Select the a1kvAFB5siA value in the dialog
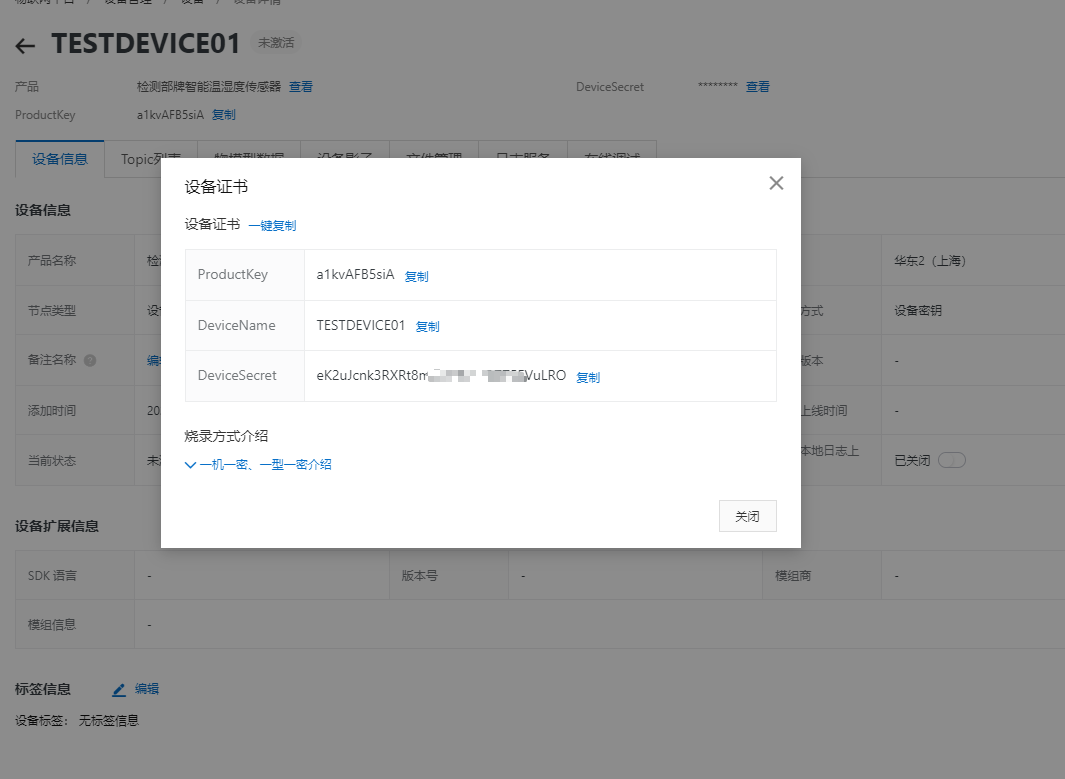Screen dimensions: 1065x779 pyautogui.click(x=355, y=274)
